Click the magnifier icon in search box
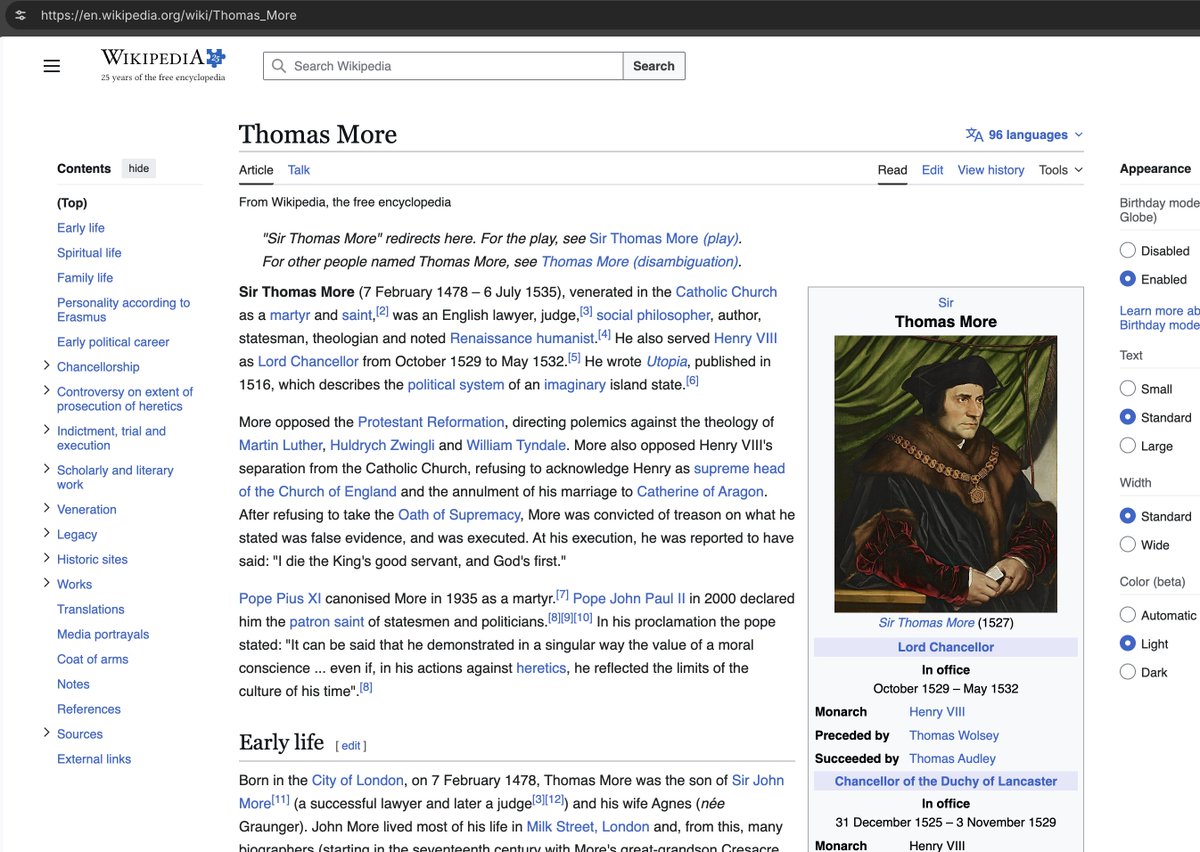 tap(279, 66)
